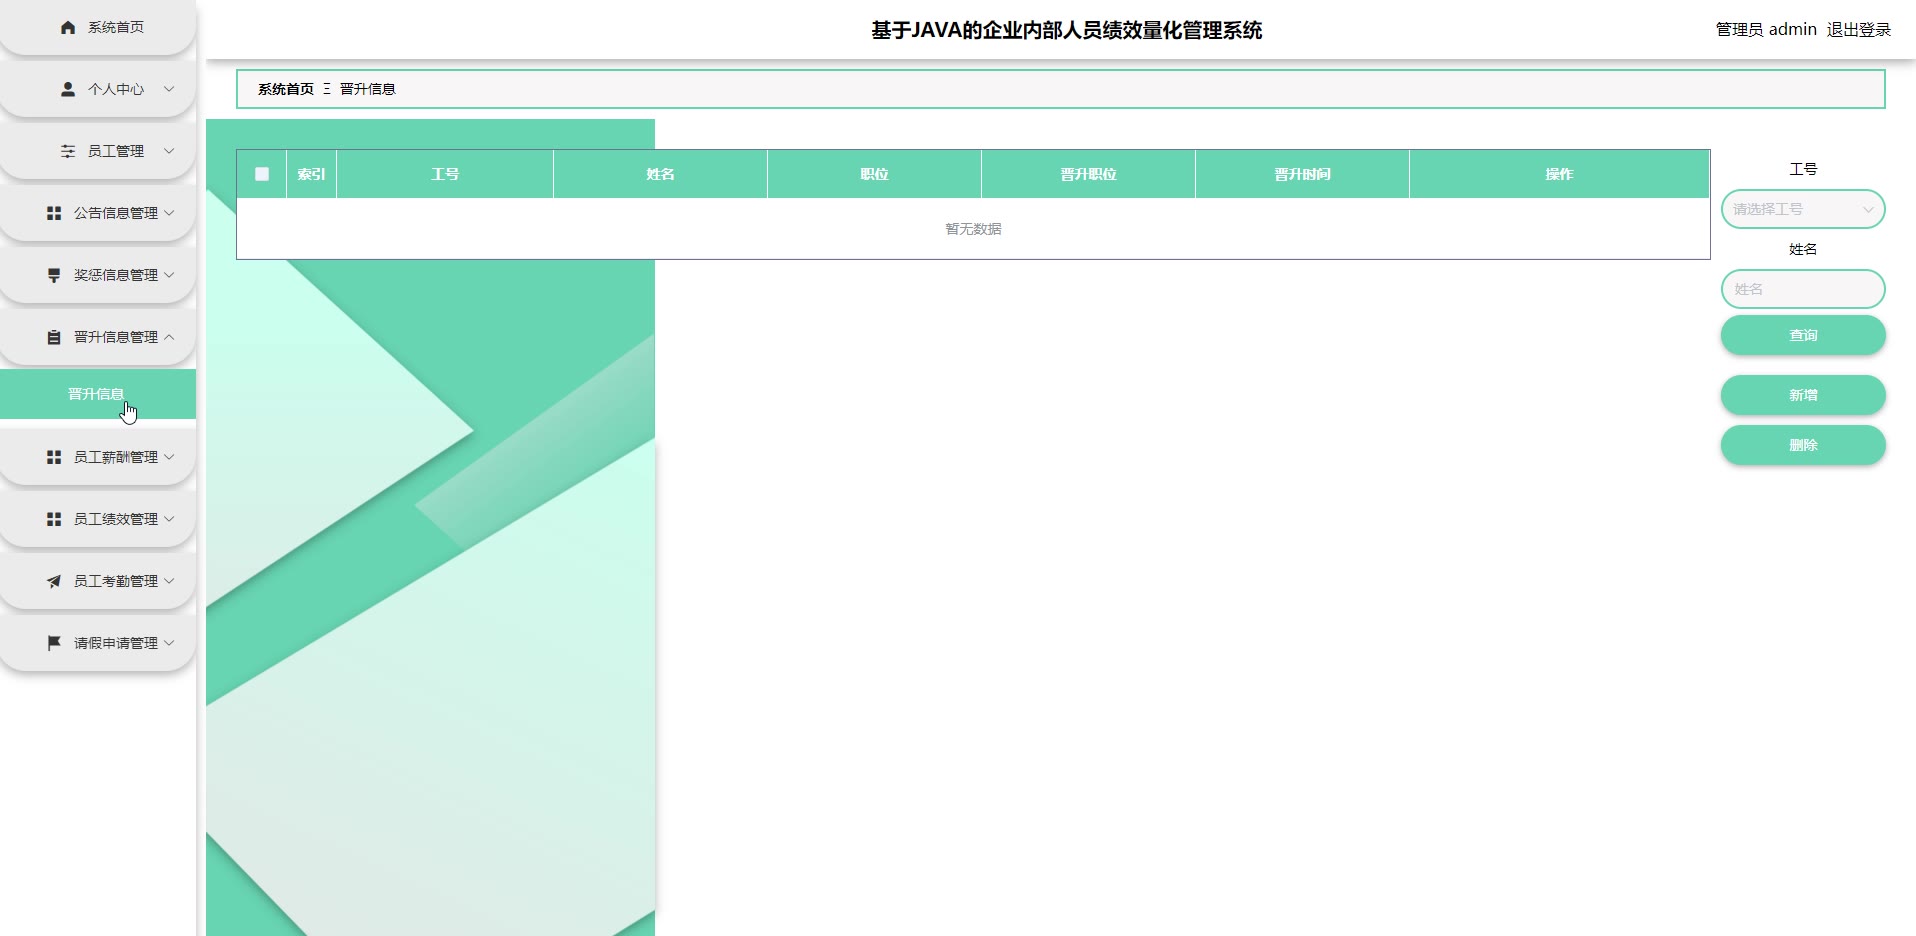
Task: Click the 退出登录 logout link
Action: pyautogui.click(x=1859, y=30)
